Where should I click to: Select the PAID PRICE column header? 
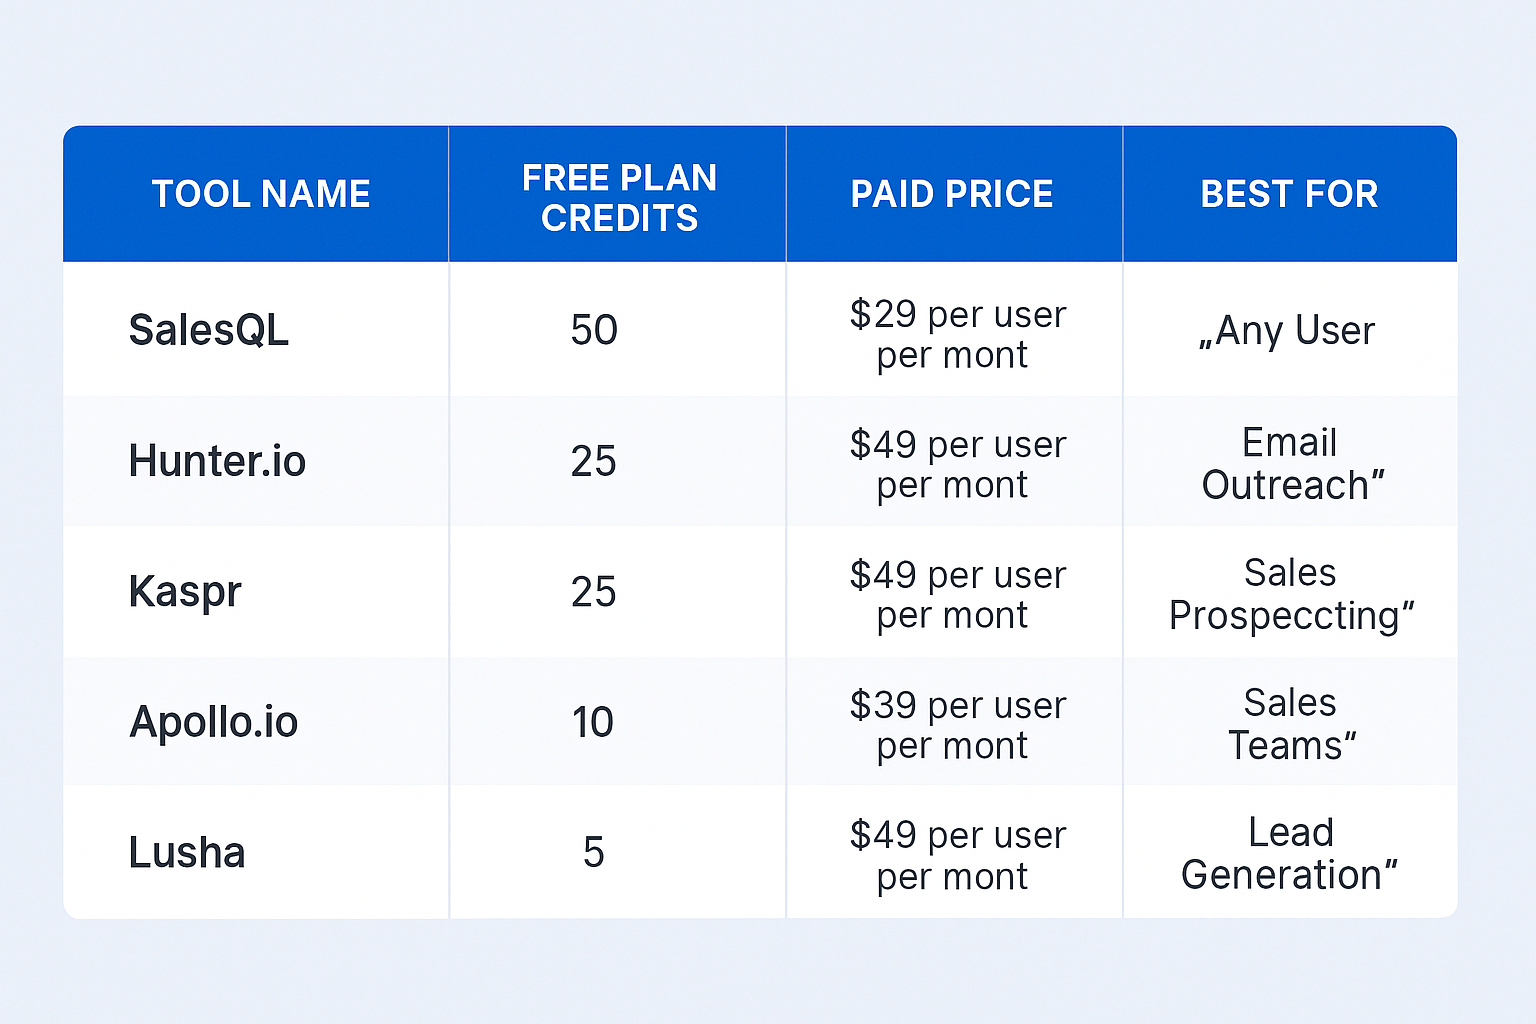point(952,194)
